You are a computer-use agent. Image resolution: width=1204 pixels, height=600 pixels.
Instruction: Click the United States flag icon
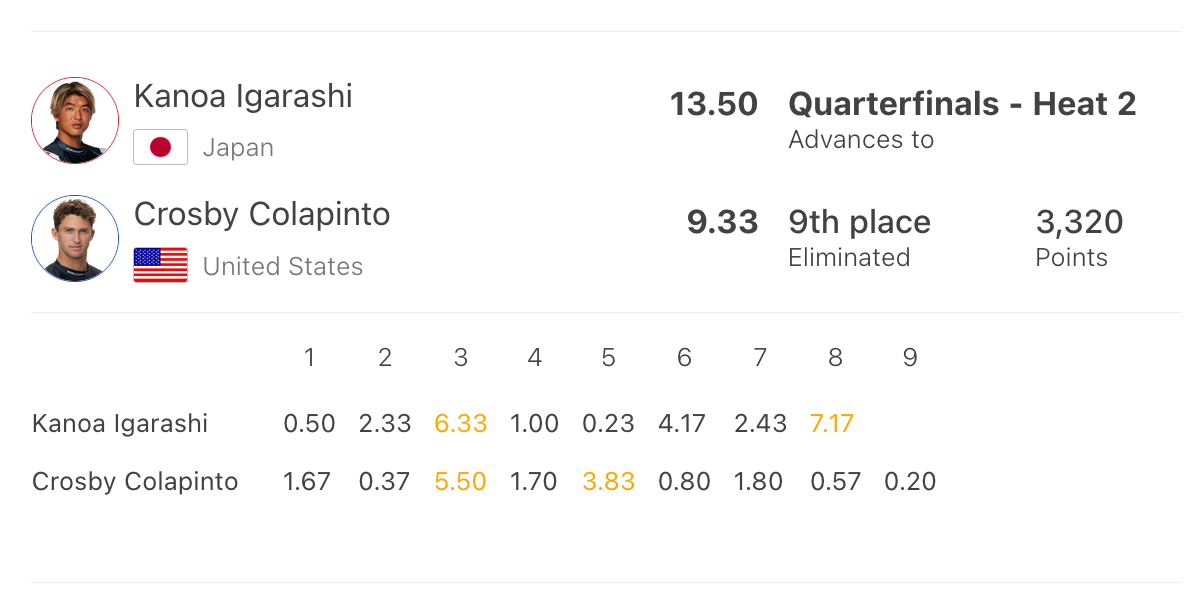160,266
